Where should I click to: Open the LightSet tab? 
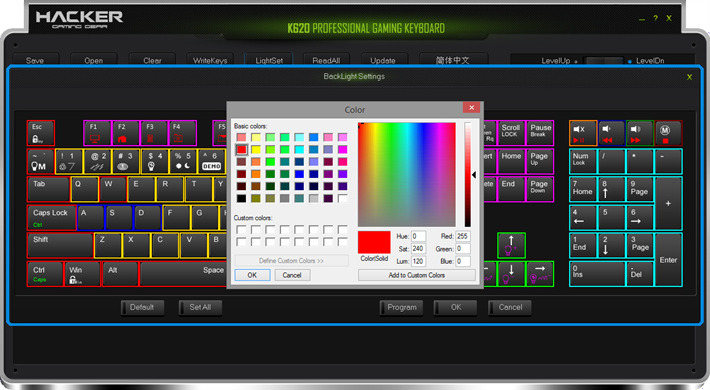269,60
